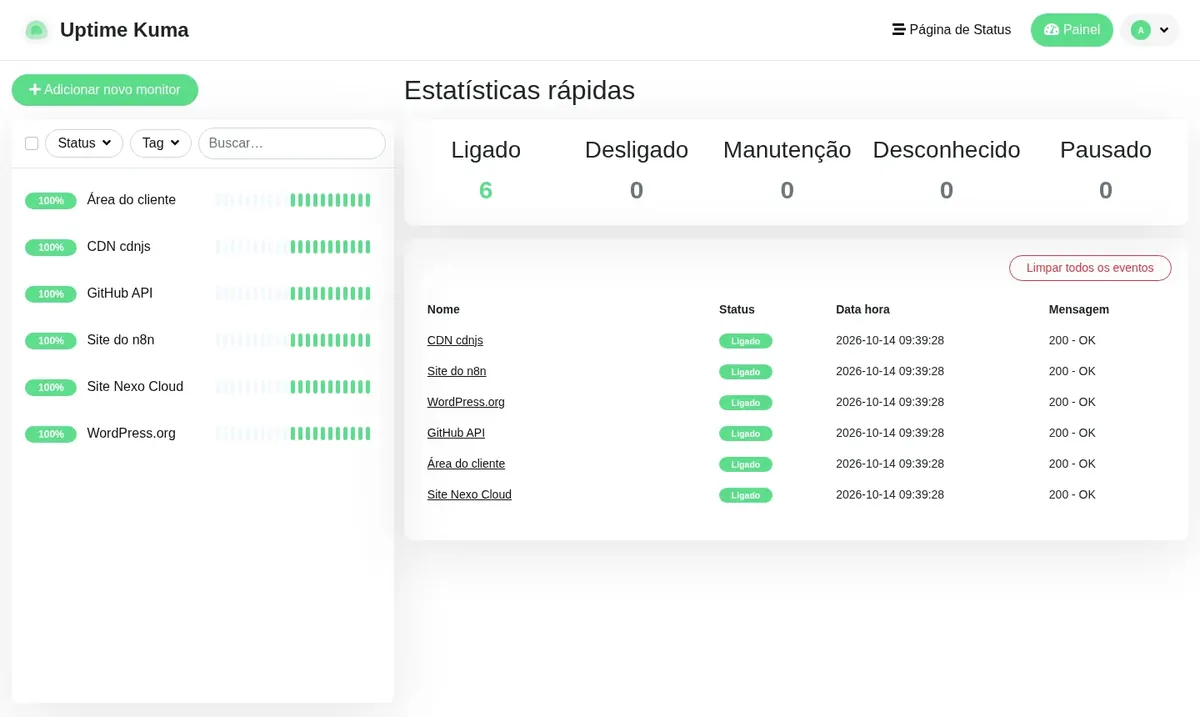Screen dimensions: 1200x717
Task: Click the Data hora column header
Action: (x=862, y=309)
